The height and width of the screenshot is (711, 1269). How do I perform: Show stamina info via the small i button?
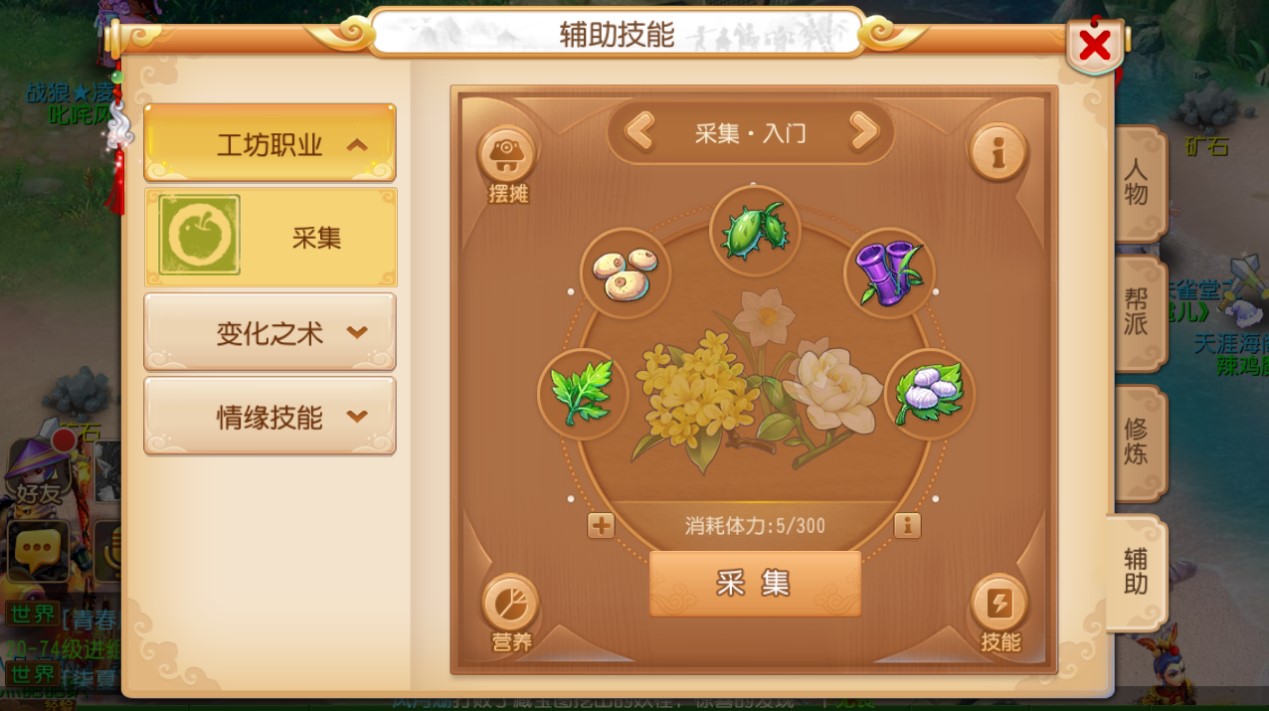(907, 525)
